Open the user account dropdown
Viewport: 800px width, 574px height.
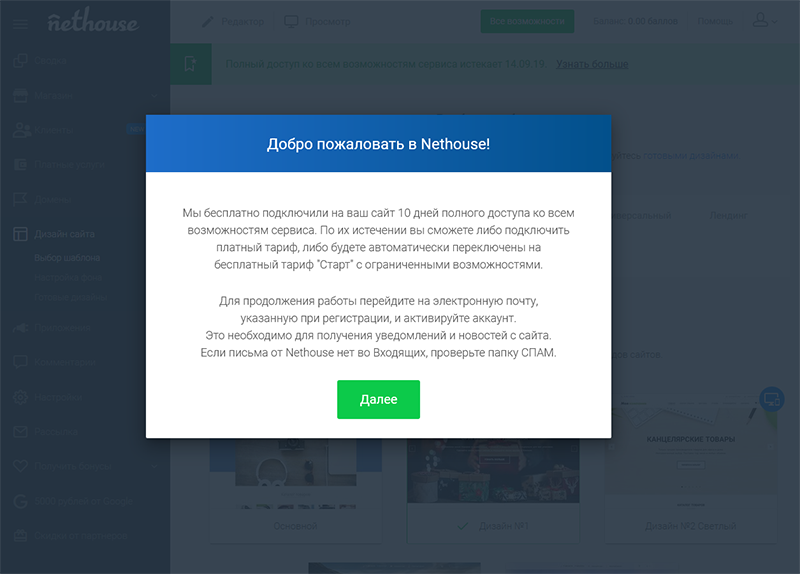[x=764, y=21]
